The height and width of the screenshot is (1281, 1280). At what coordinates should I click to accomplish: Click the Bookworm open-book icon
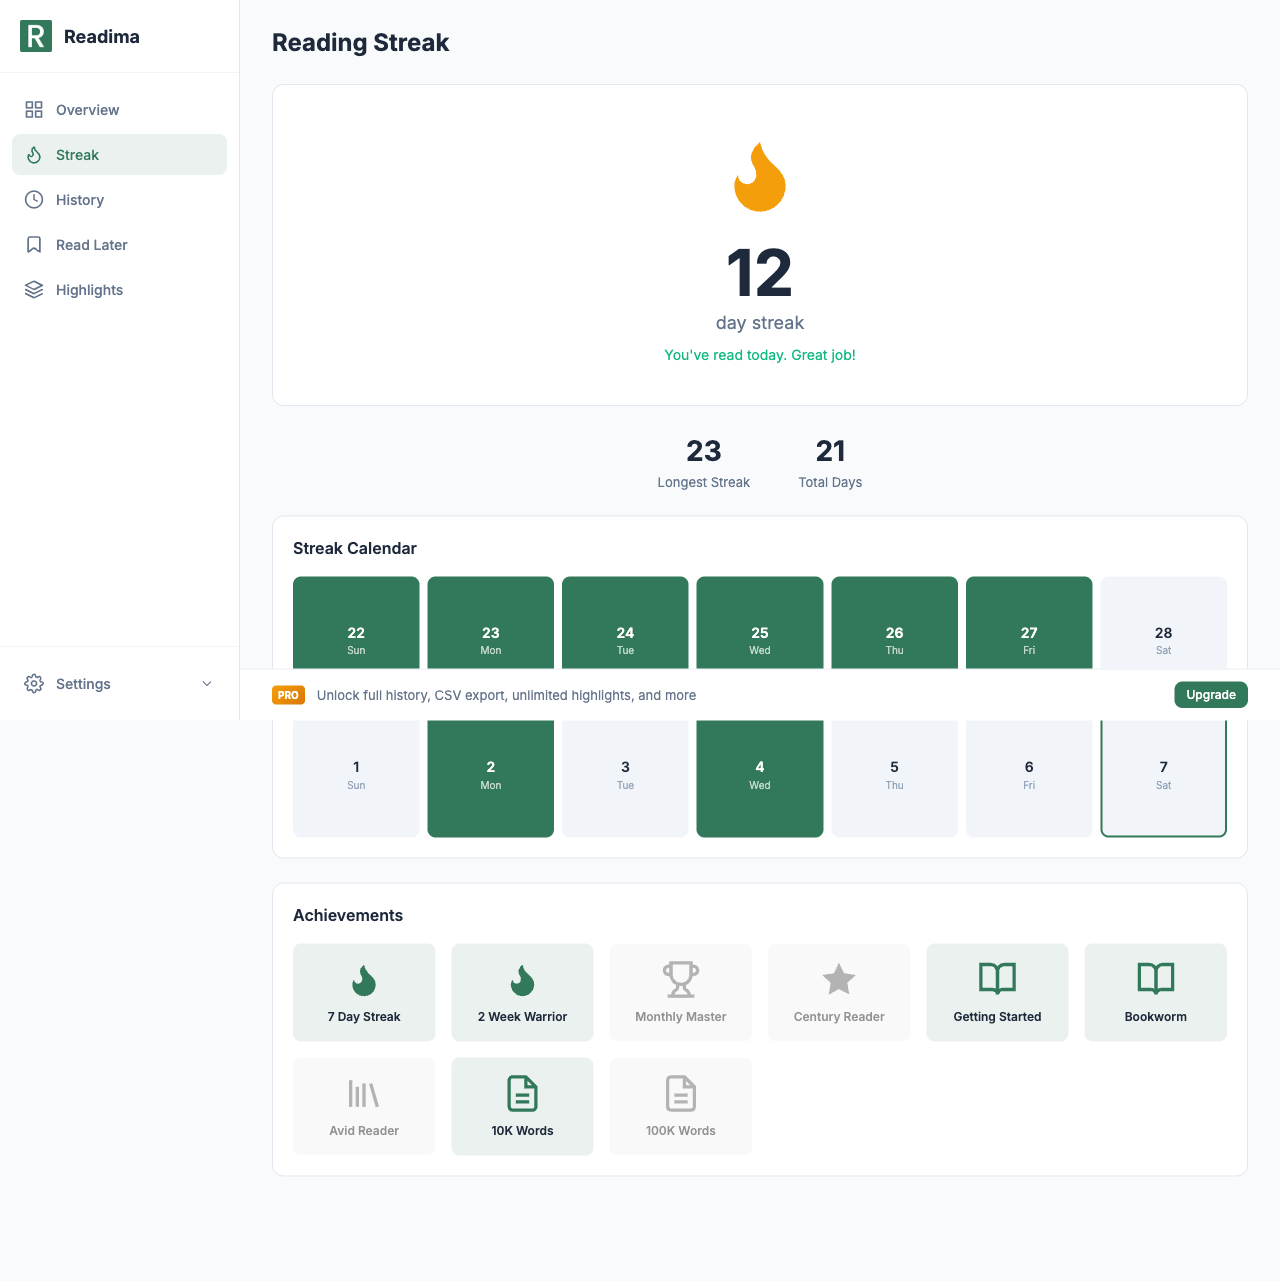pos(1156,979)
